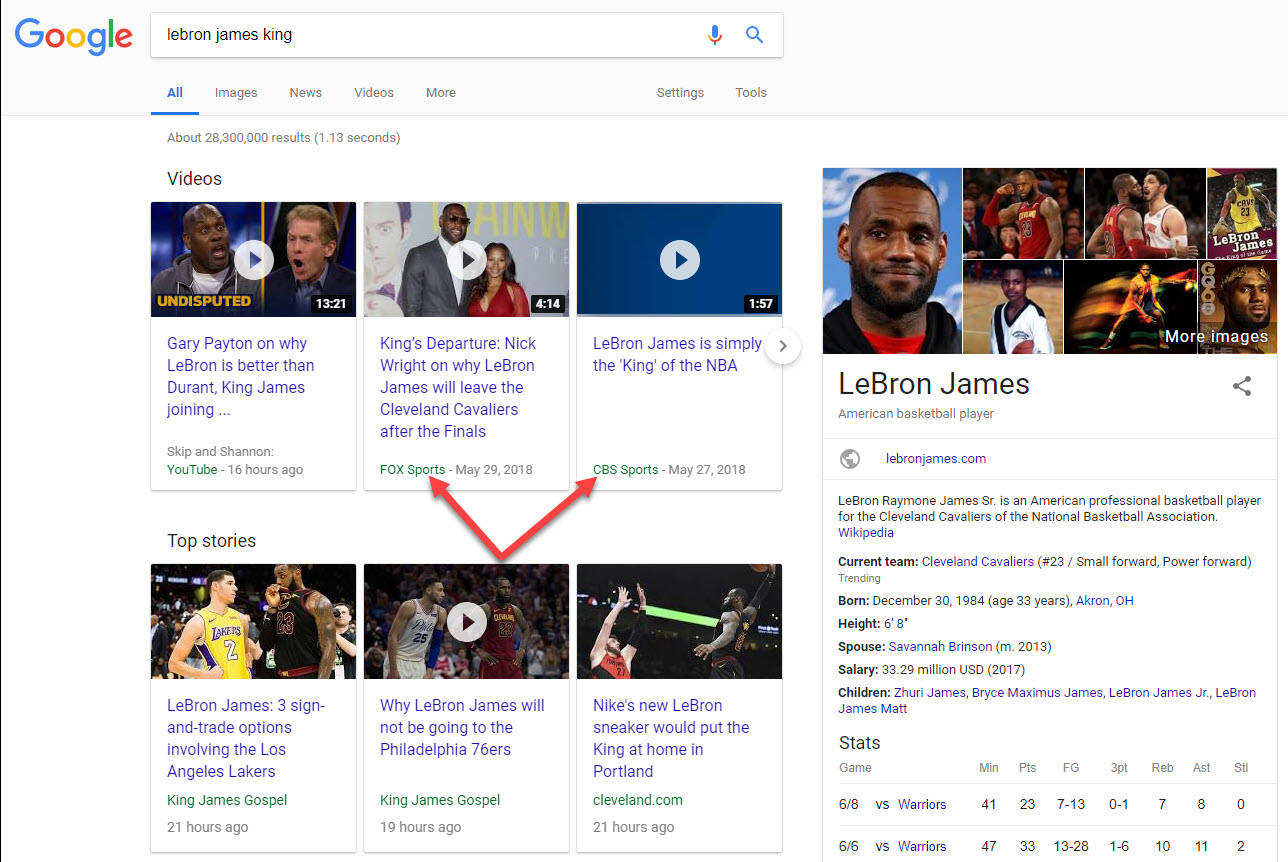The image size is (1288, 862).
Task: Click CBS Sports source label
Action: coord(626,470)
